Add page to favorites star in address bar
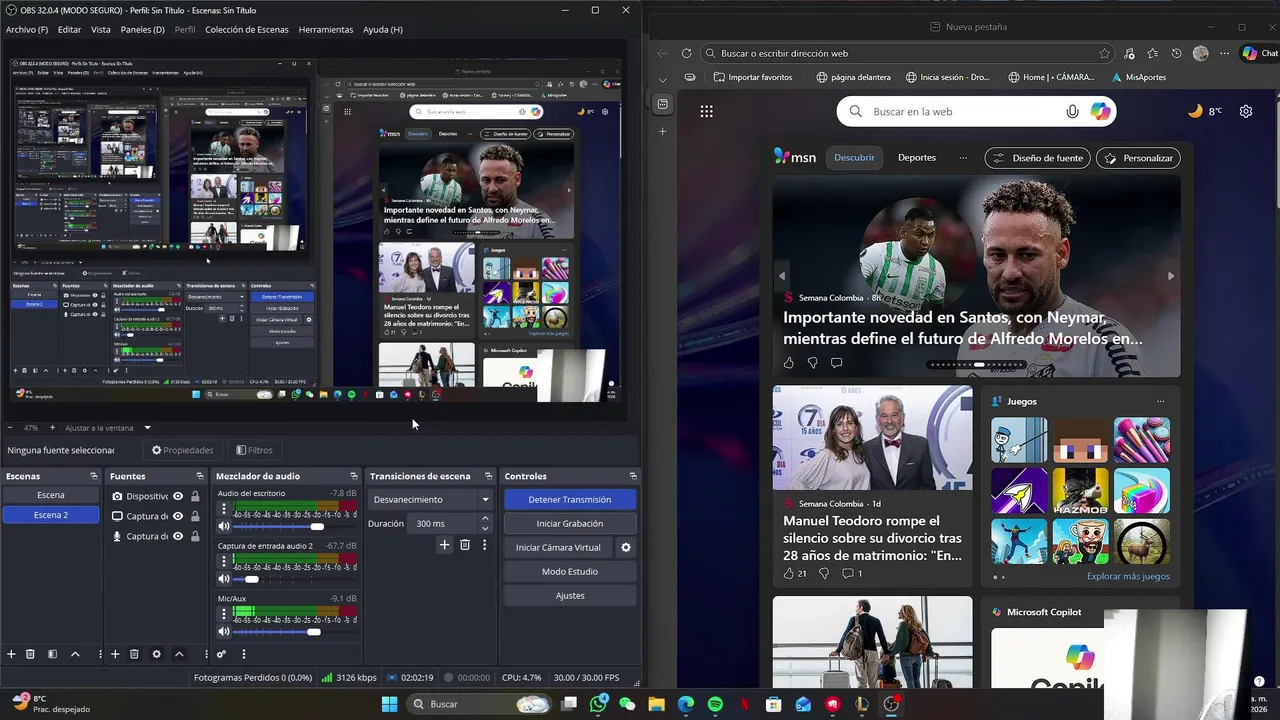The height and width of the screenshot is (720, 1280). pos(1104,53)
